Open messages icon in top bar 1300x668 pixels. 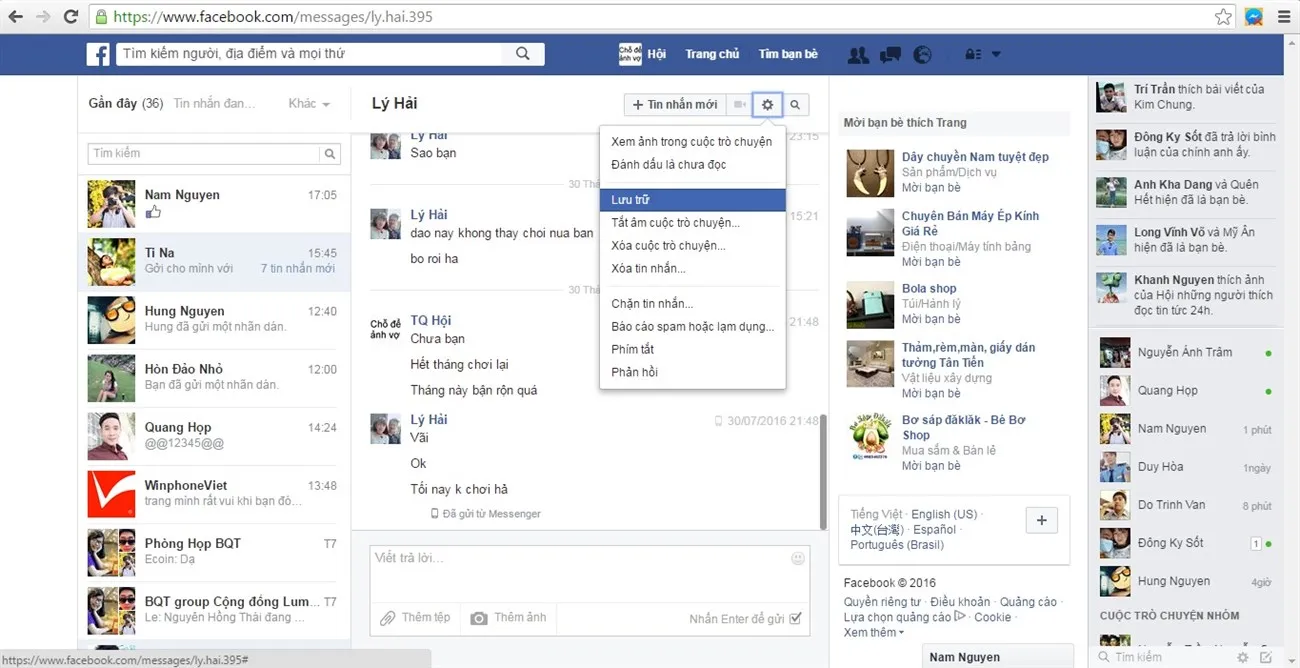(x=889, y=54)
